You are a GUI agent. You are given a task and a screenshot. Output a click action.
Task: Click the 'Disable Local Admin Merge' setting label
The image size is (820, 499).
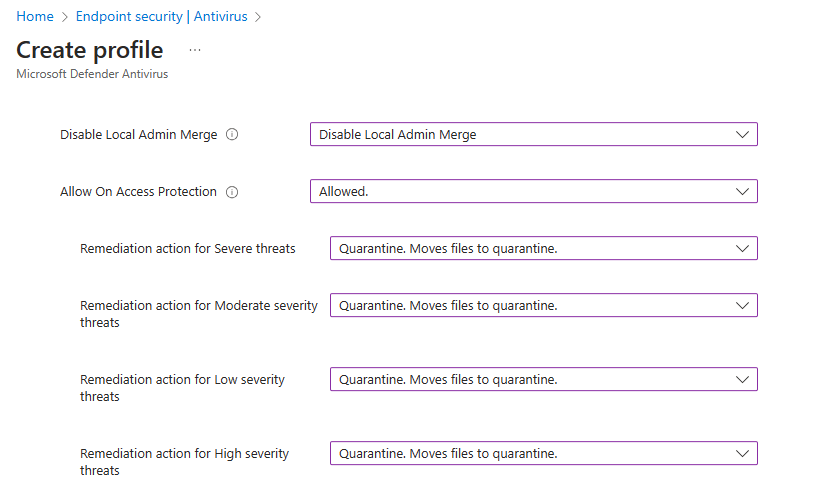(x=138, y=135)
